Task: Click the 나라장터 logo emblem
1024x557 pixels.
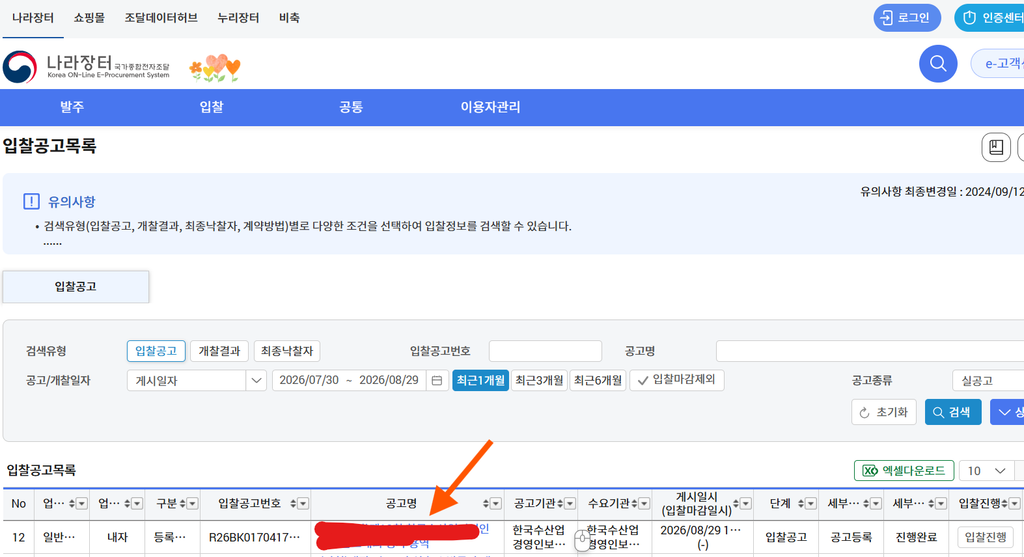Action: point(20,67)
